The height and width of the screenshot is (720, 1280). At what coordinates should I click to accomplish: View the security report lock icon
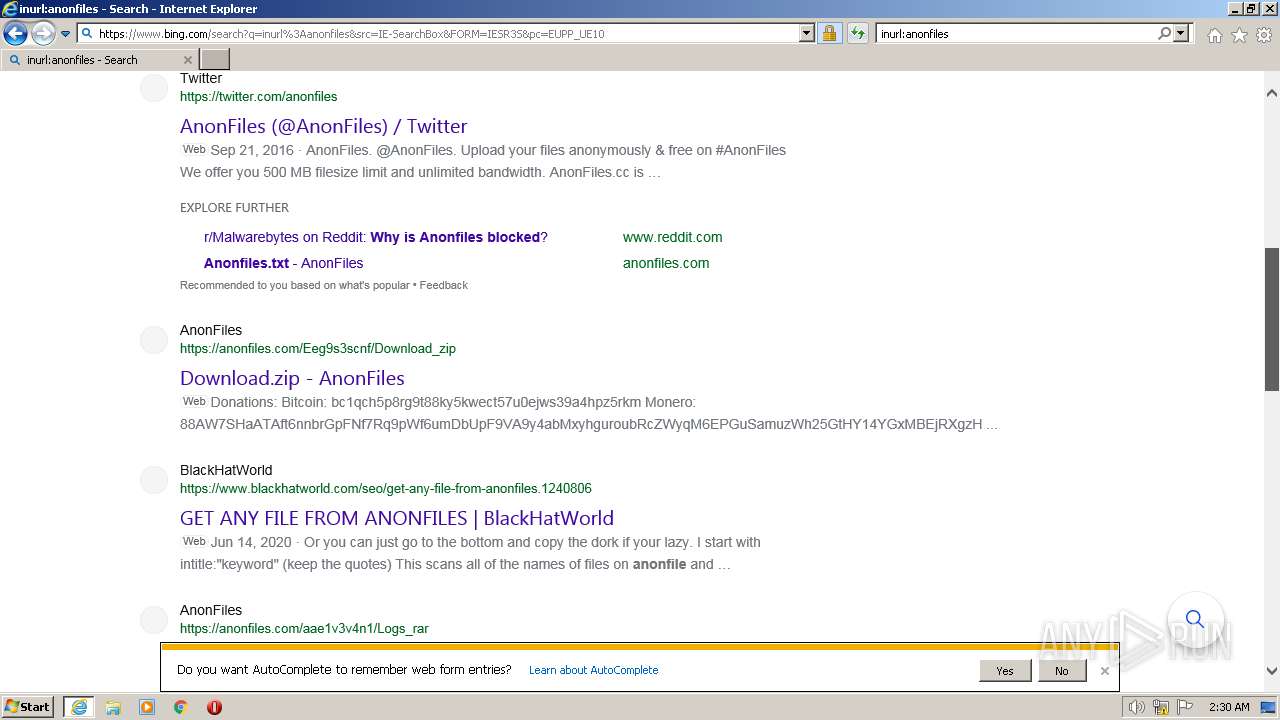coord(829,34)
